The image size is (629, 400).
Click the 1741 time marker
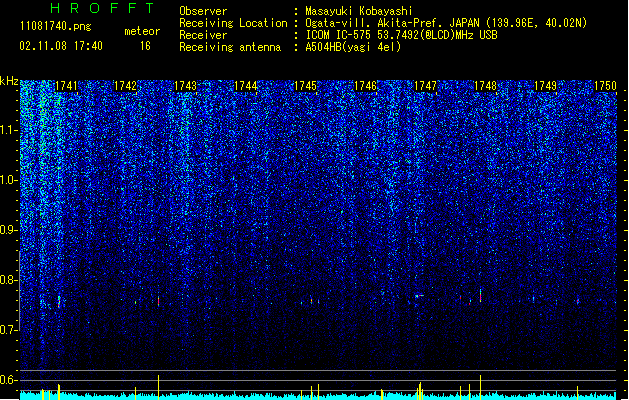pyautogui.click(x=66, y=86)
